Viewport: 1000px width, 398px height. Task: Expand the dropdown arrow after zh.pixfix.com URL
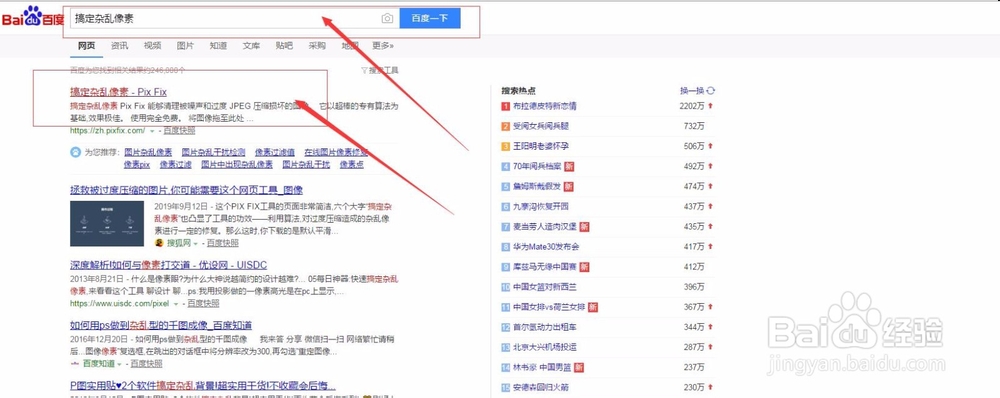coord(152,131)
